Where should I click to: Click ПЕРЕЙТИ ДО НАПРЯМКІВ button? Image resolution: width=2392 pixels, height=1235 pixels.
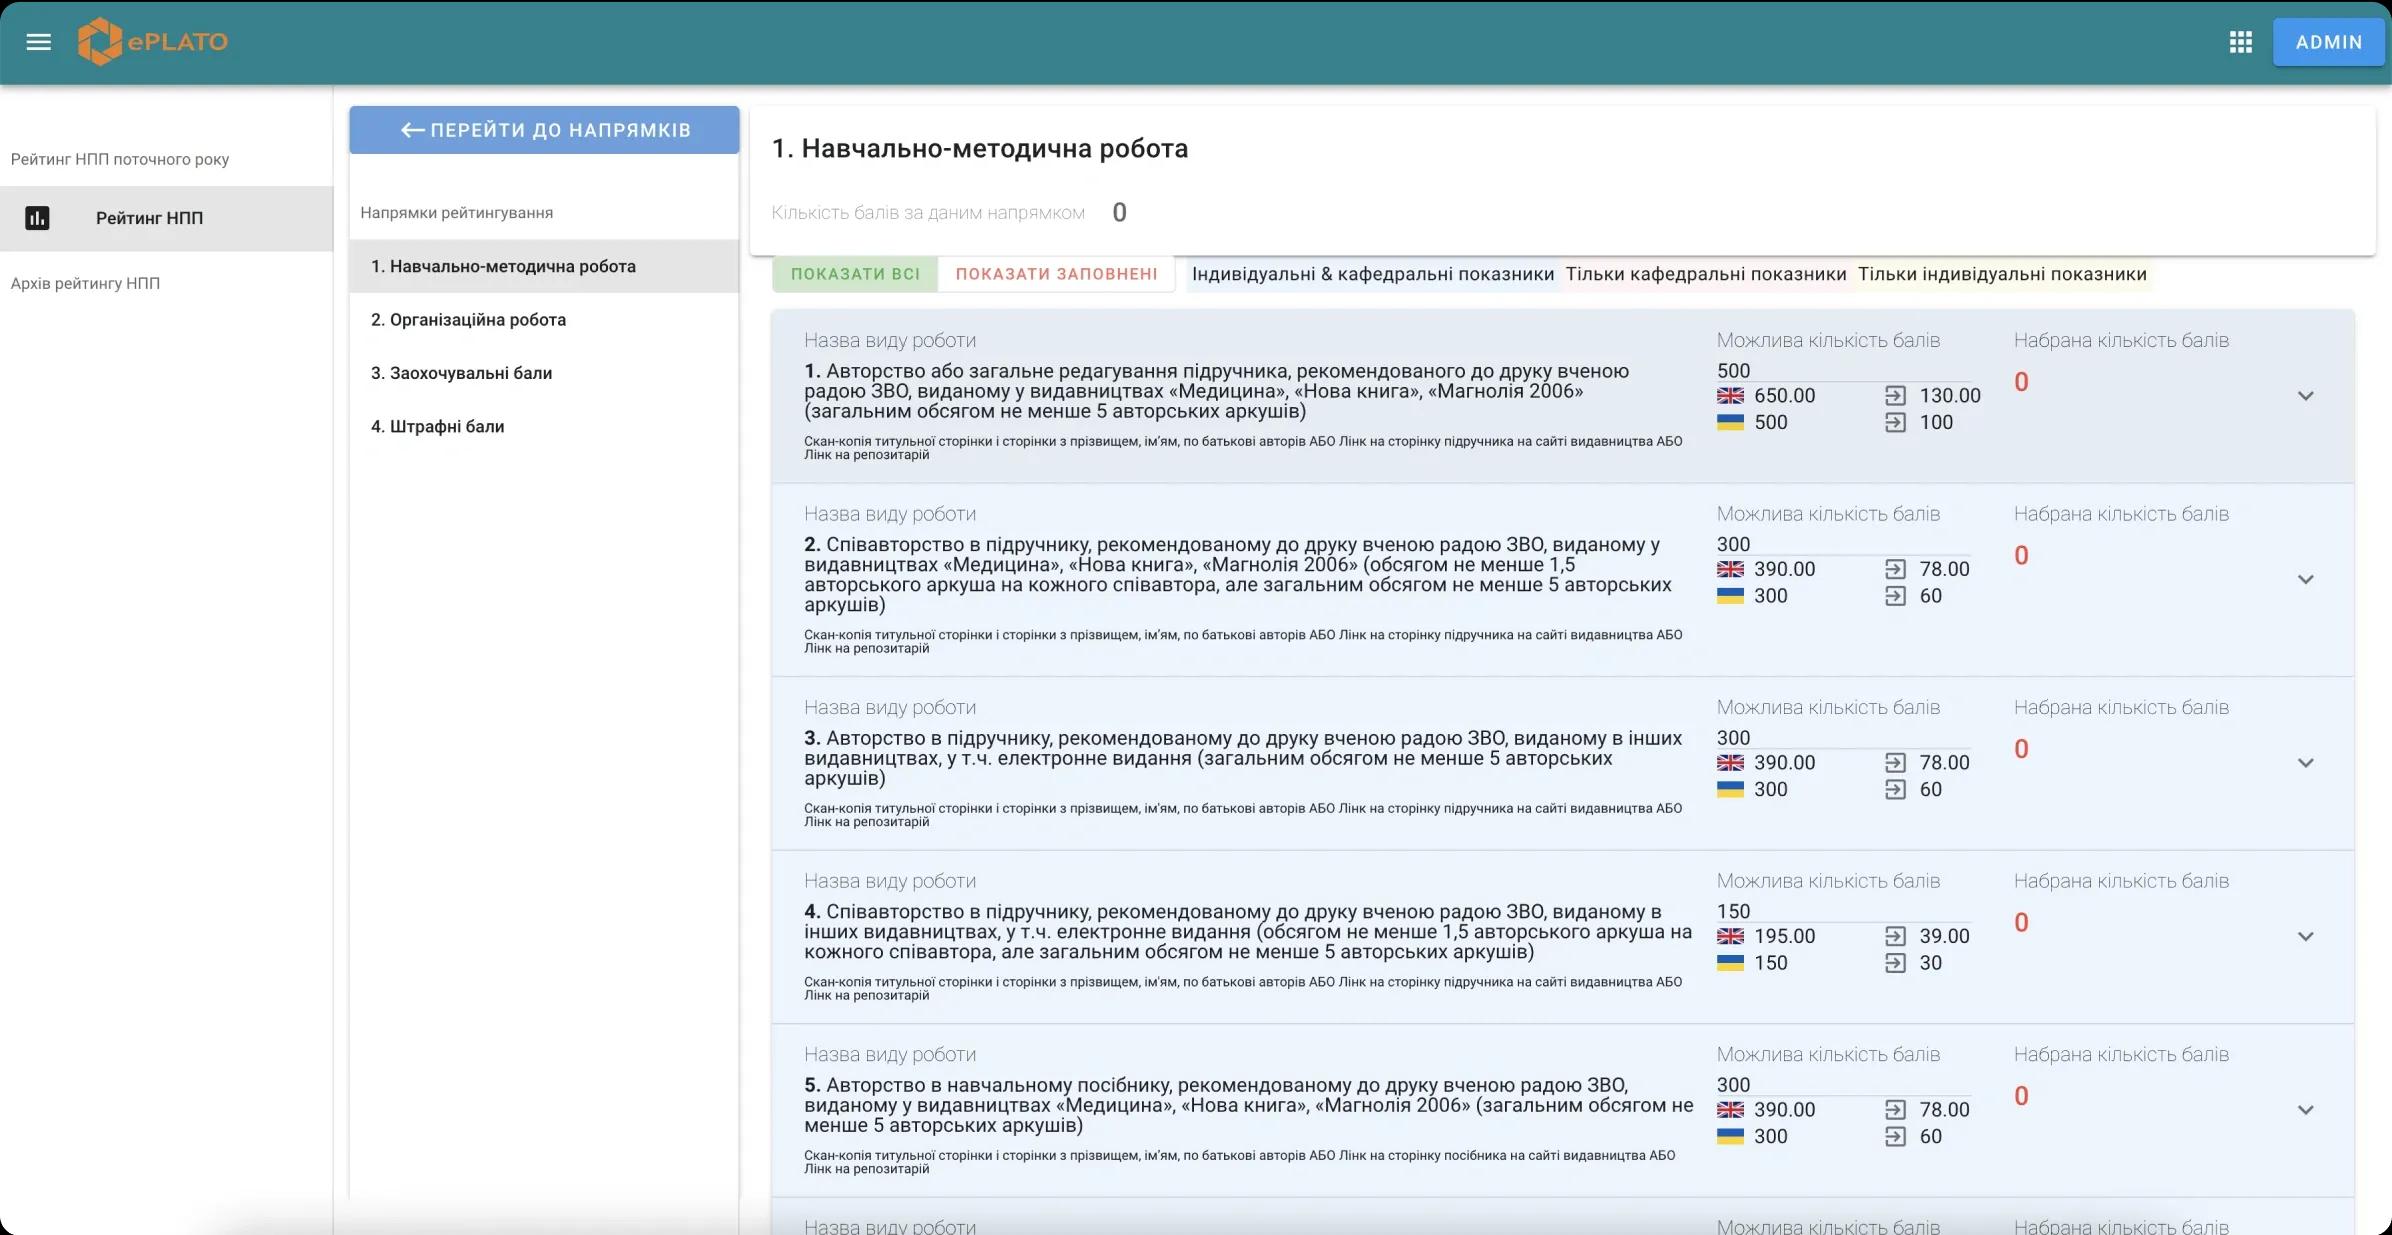point(544,130)
